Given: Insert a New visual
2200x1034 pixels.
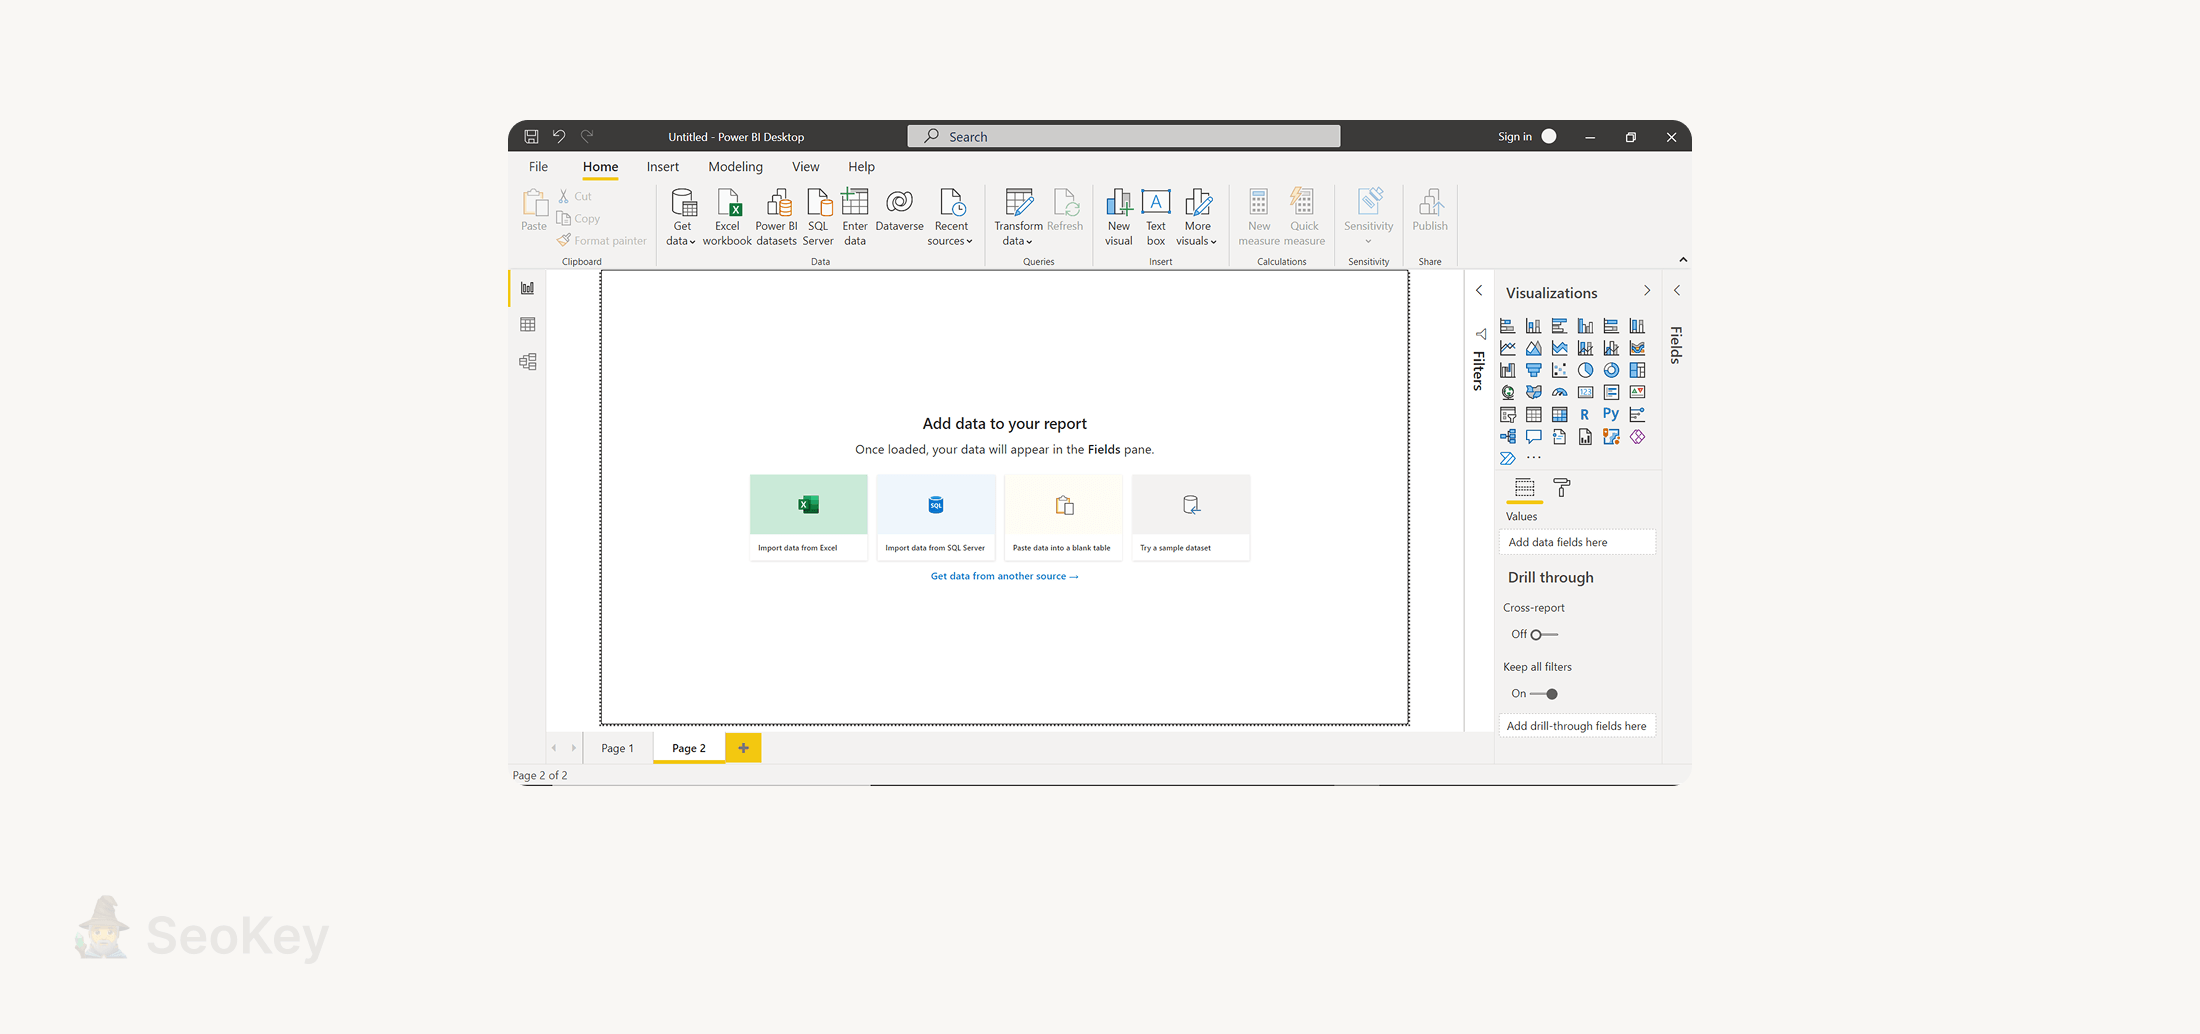Looking at the screenshot, I should pos(1119,217).
